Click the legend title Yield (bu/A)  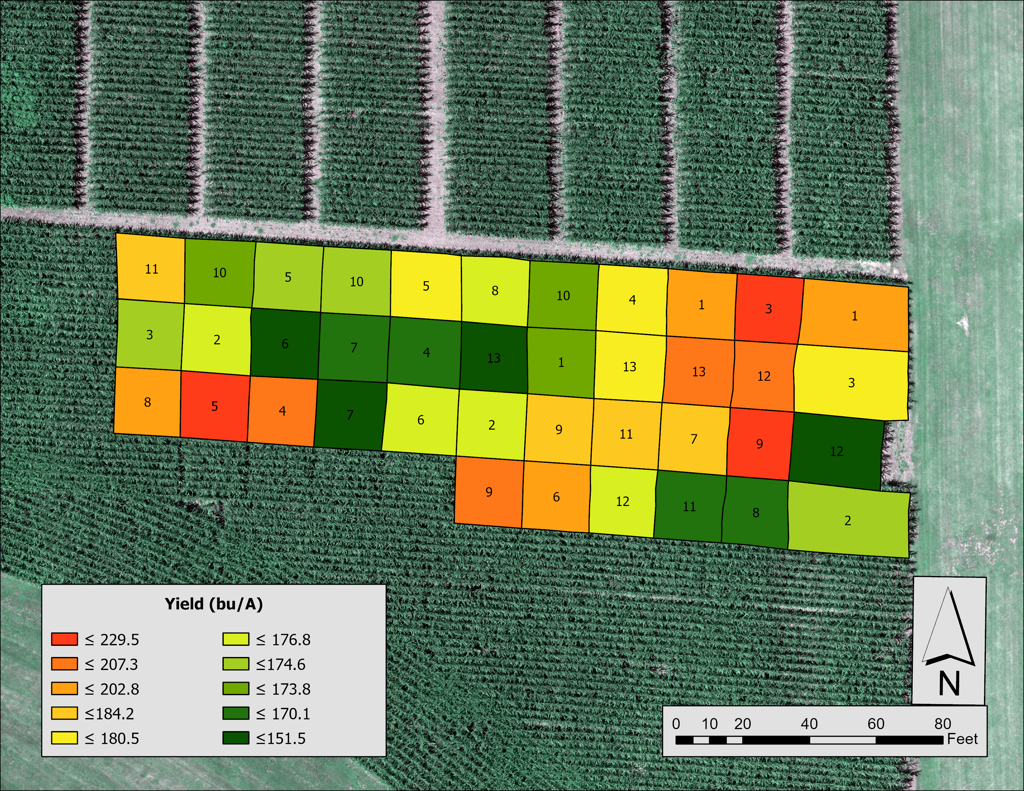(x=214, y=604)
